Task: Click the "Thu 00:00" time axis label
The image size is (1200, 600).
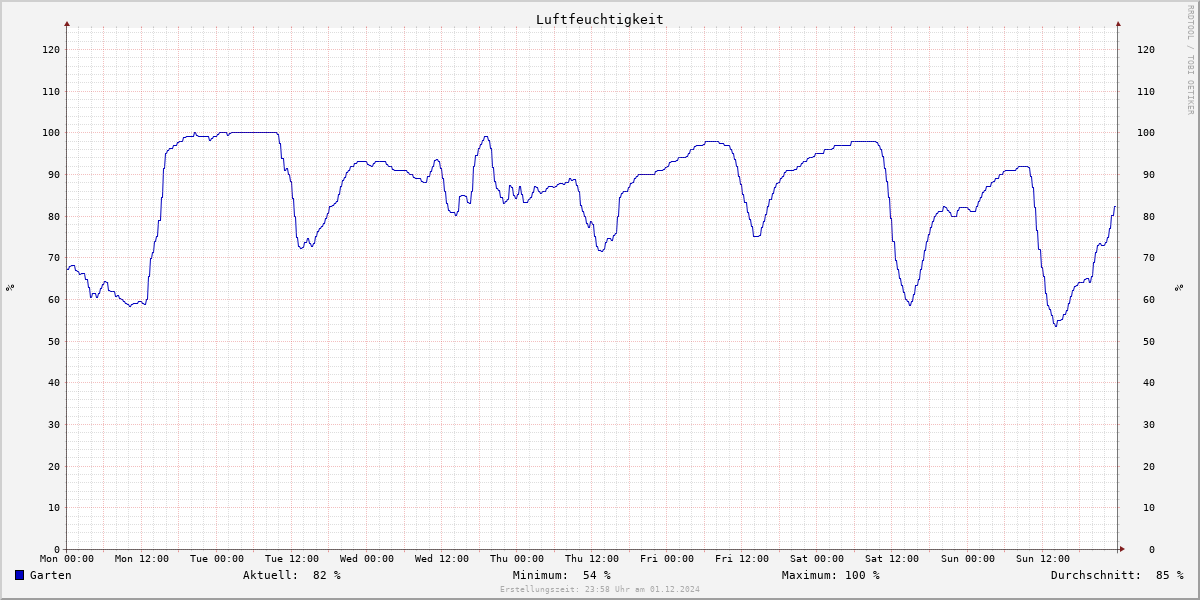Action: click(x=517, y=559)
